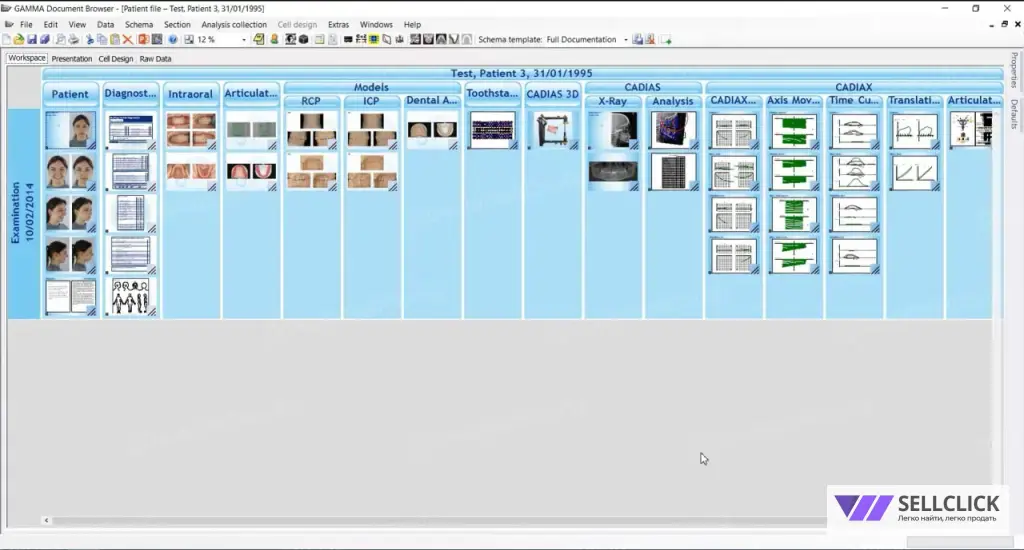Image resolution: width=1024 pixels, height=550 pixels.
Task: Switch to the Presentation tab
Action: (x=72, y=59)
